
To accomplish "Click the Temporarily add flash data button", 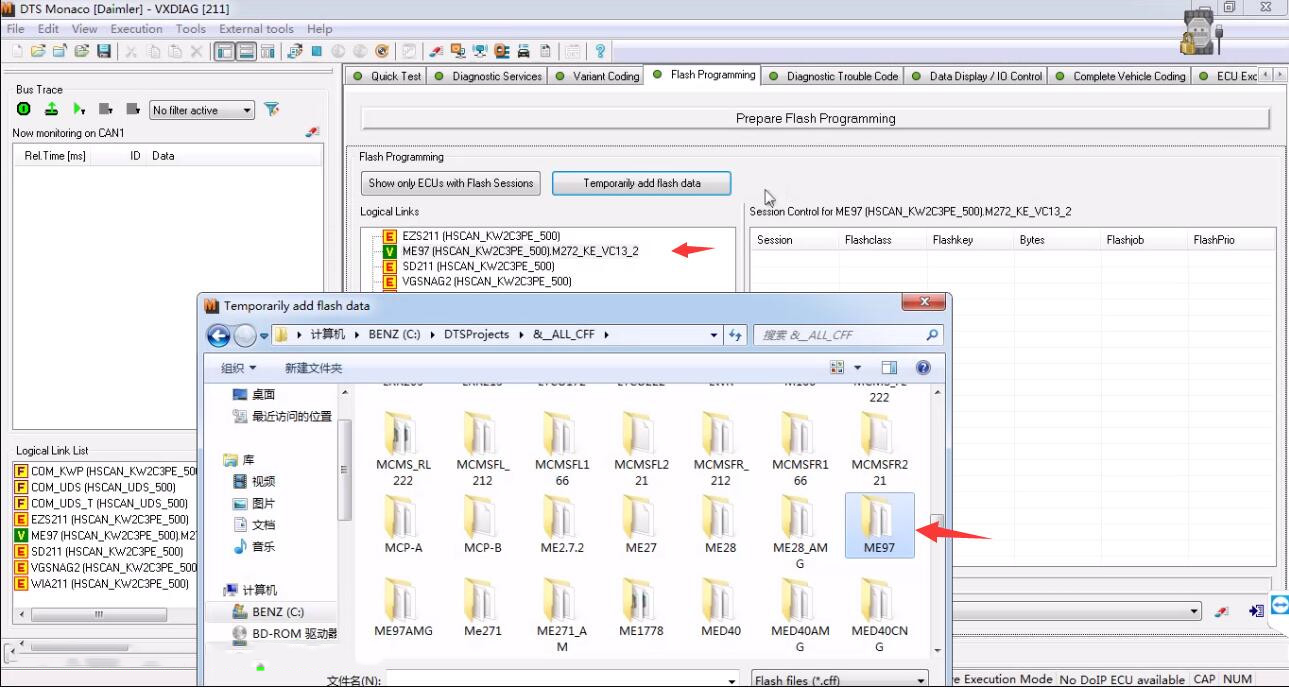I will [x=642, y=183].
